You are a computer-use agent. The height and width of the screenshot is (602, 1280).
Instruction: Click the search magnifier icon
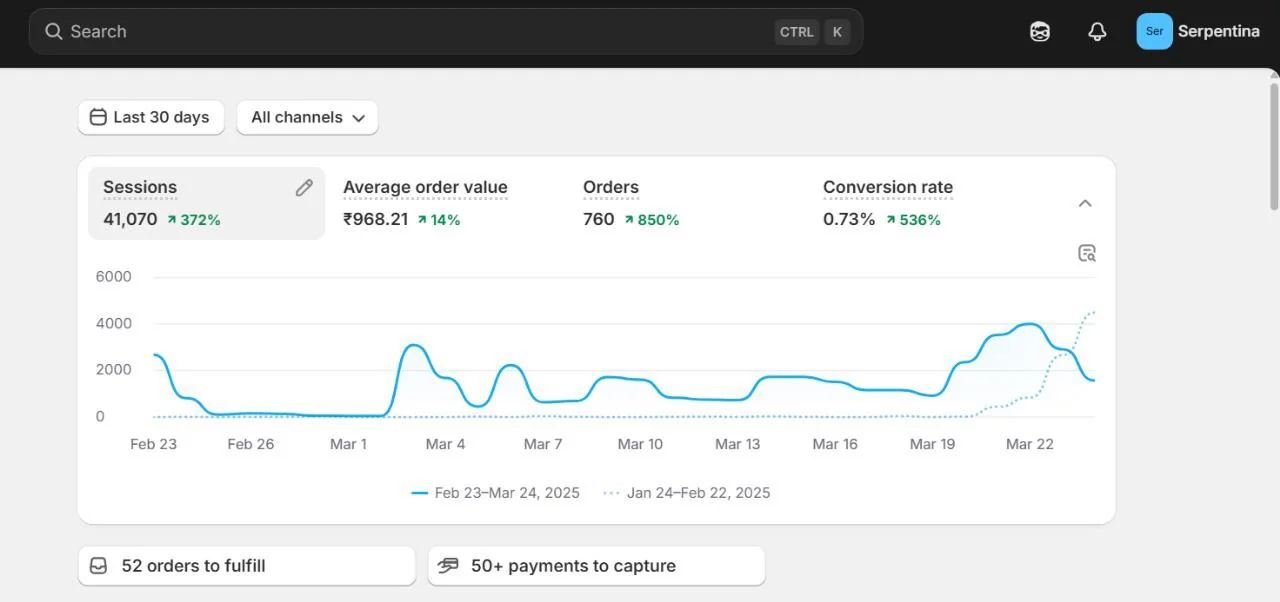(x=54, y=32)
